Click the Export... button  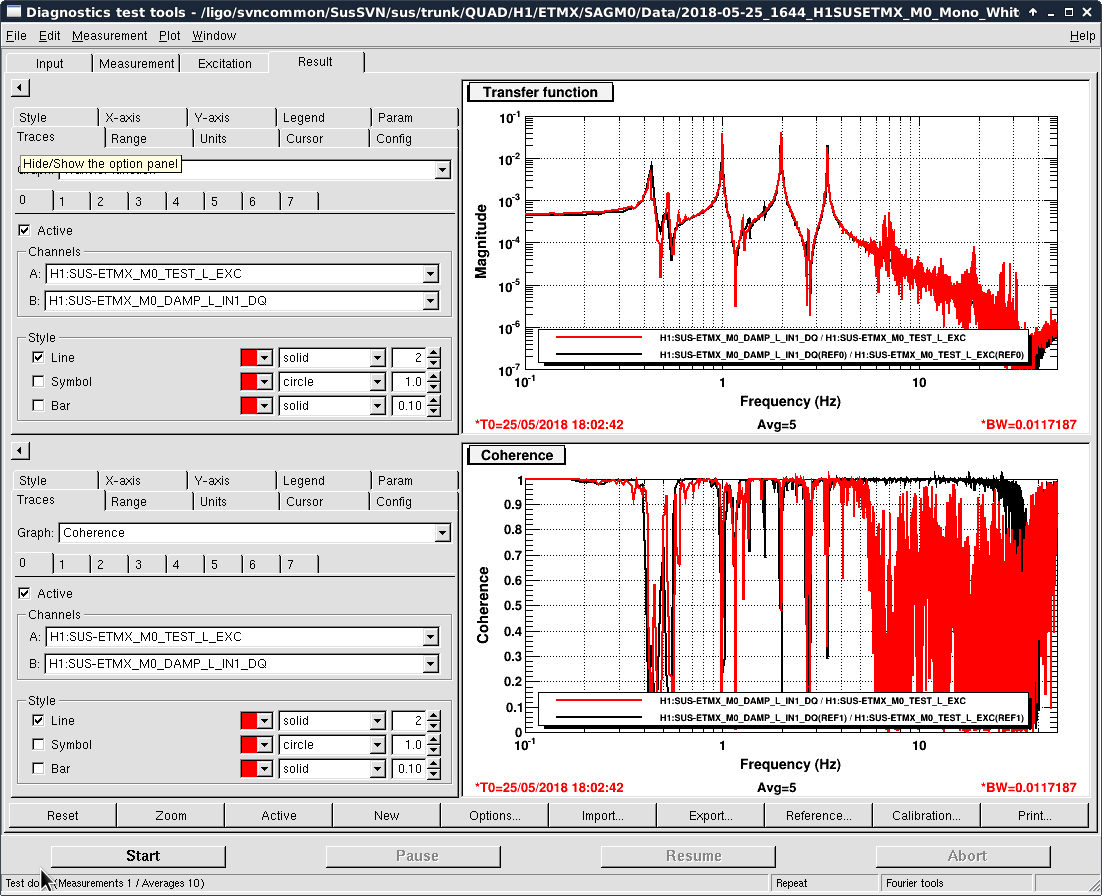[710, 816]
